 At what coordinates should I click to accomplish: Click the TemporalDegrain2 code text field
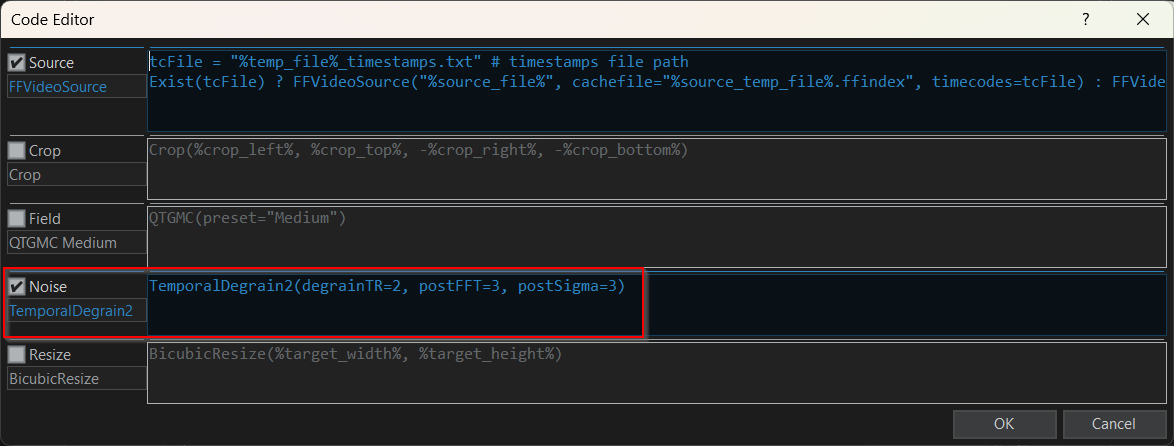657,305
